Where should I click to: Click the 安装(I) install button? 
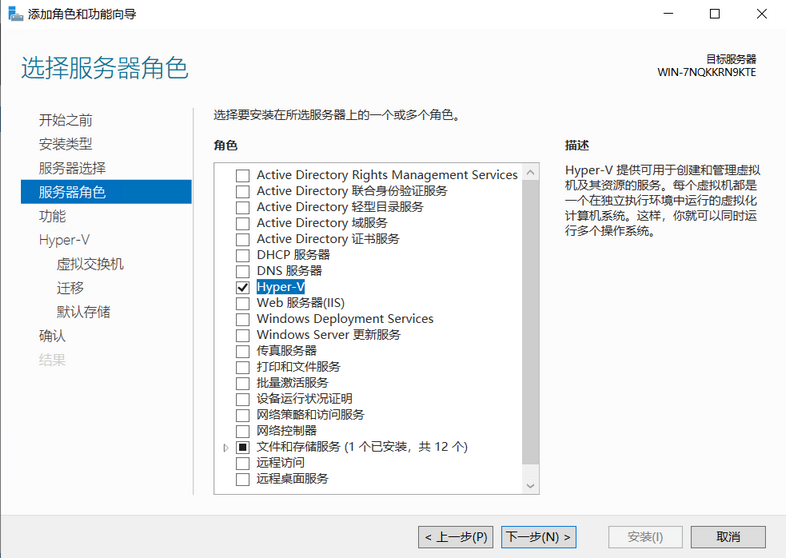(645, 537)
